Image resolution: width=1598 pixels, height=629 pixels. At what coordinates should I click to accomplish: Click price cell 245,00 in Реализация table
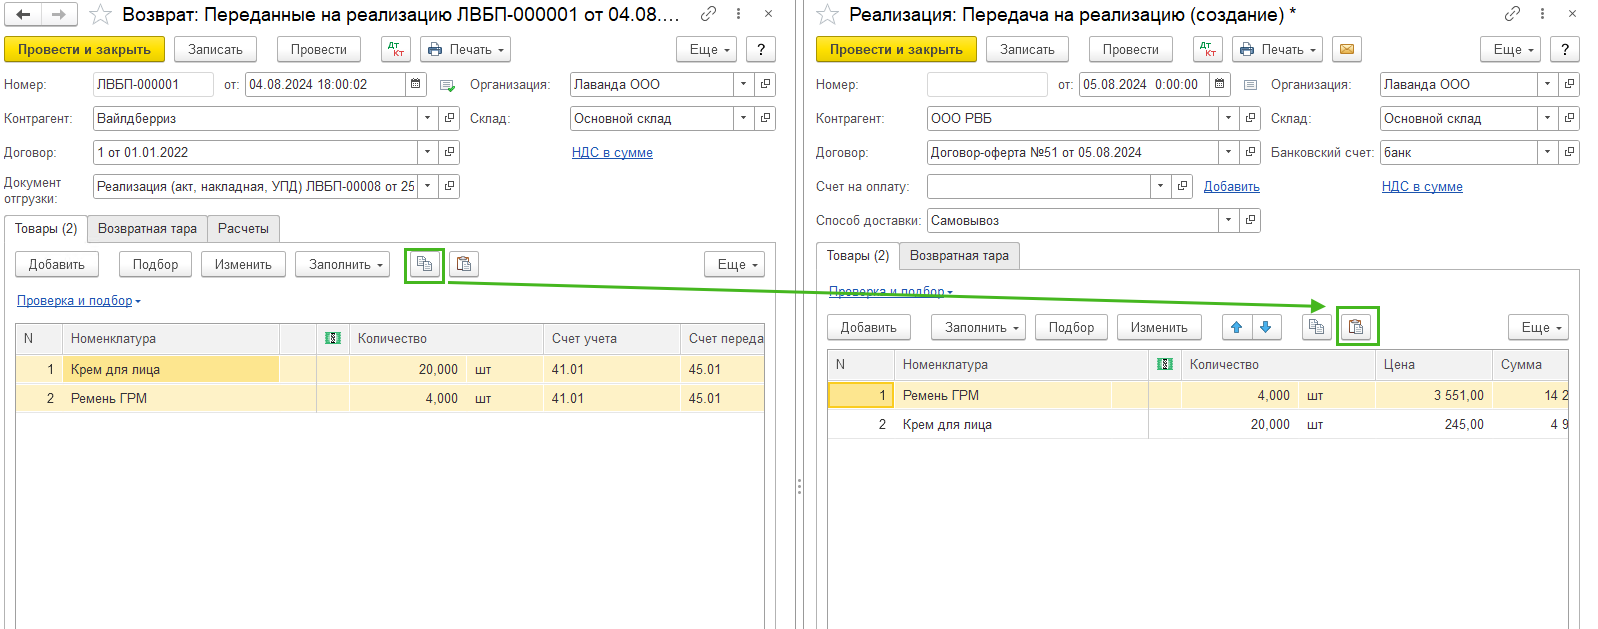[x=1433, y=425]
